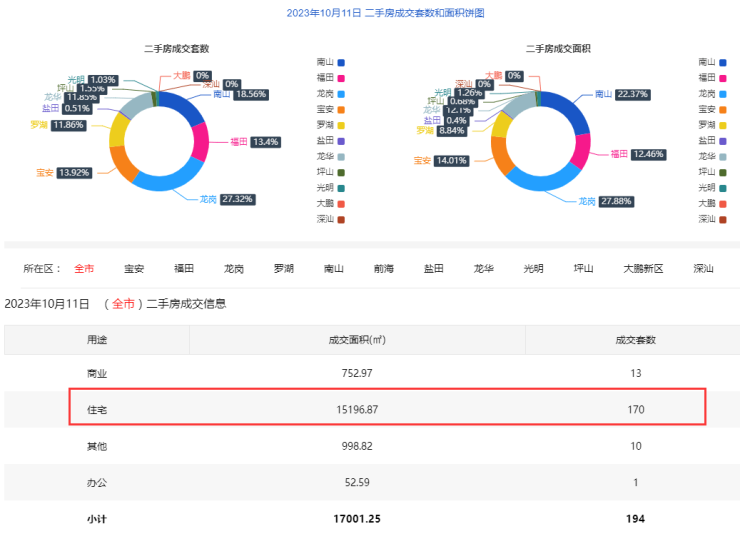
Task: Select the 大鹏新区 district tab
Action: (643, 268)
